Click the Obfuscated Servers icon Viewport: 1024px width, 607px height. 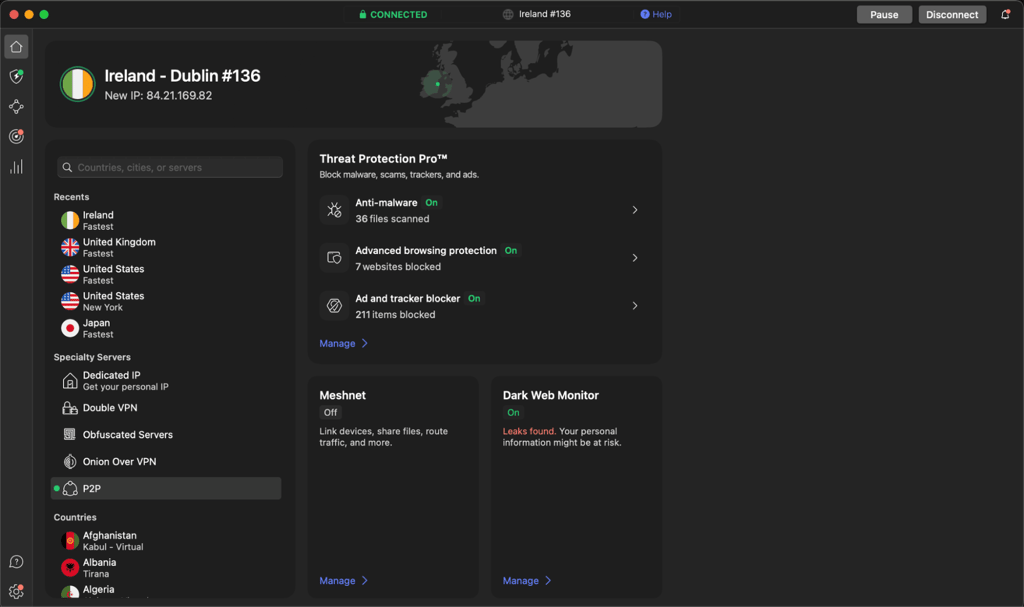pyautogui.click(x=70, y=435)
